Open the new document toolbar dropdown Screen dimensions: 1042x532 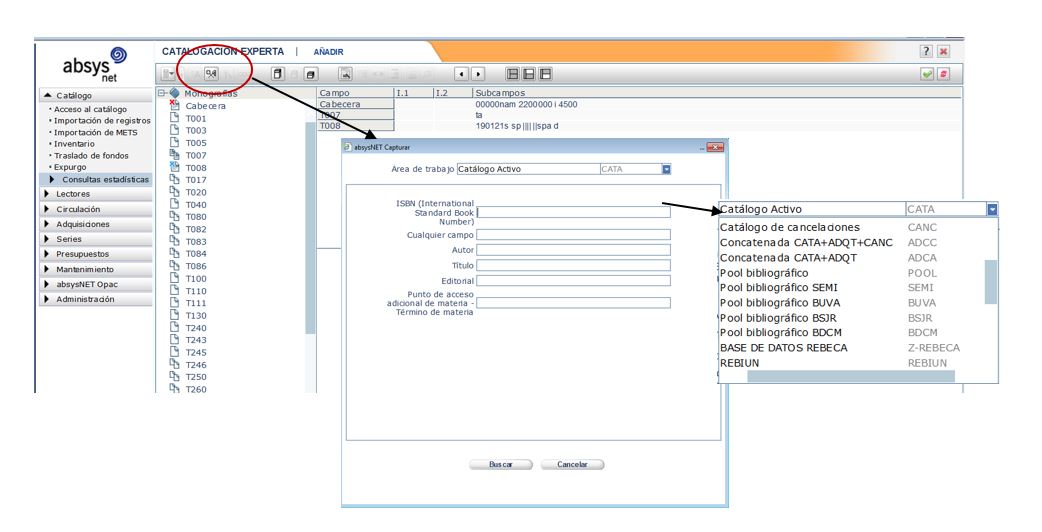pos(169,74)
